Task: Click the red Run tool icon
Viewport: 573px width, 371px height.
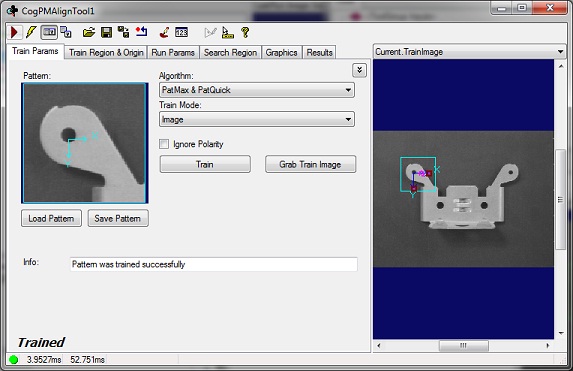Action: point(15,33)
